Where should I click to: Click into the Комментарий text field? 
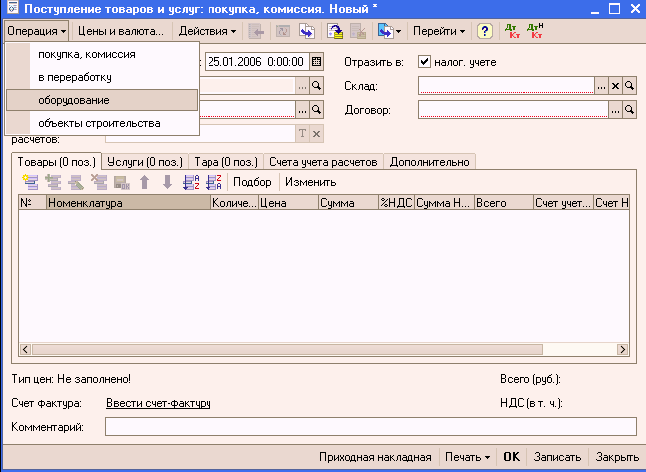(370, 427)
